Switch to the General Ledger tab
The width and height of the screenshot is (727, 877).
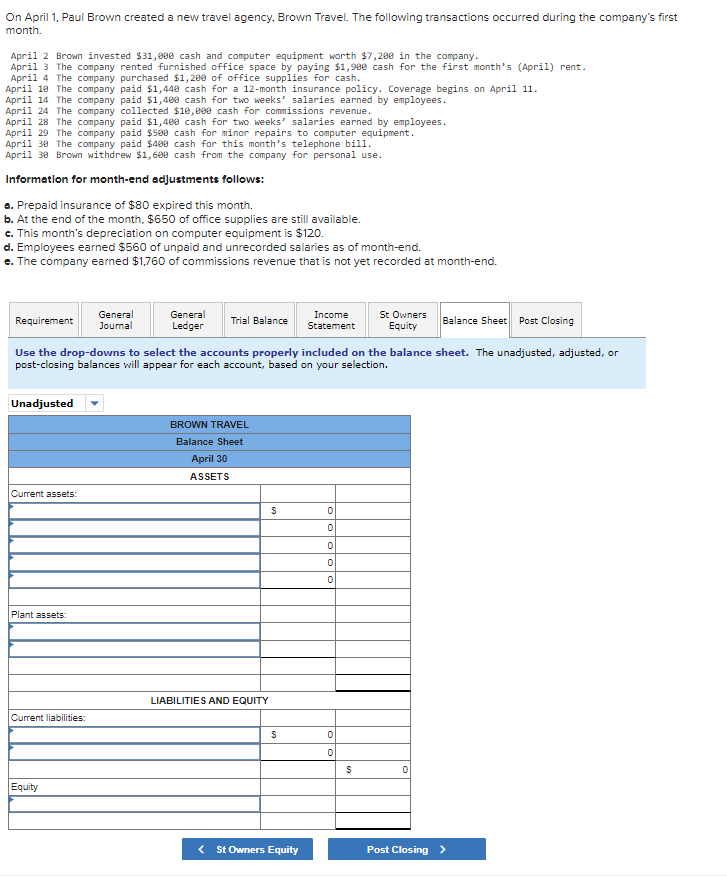tap(188, 320)
